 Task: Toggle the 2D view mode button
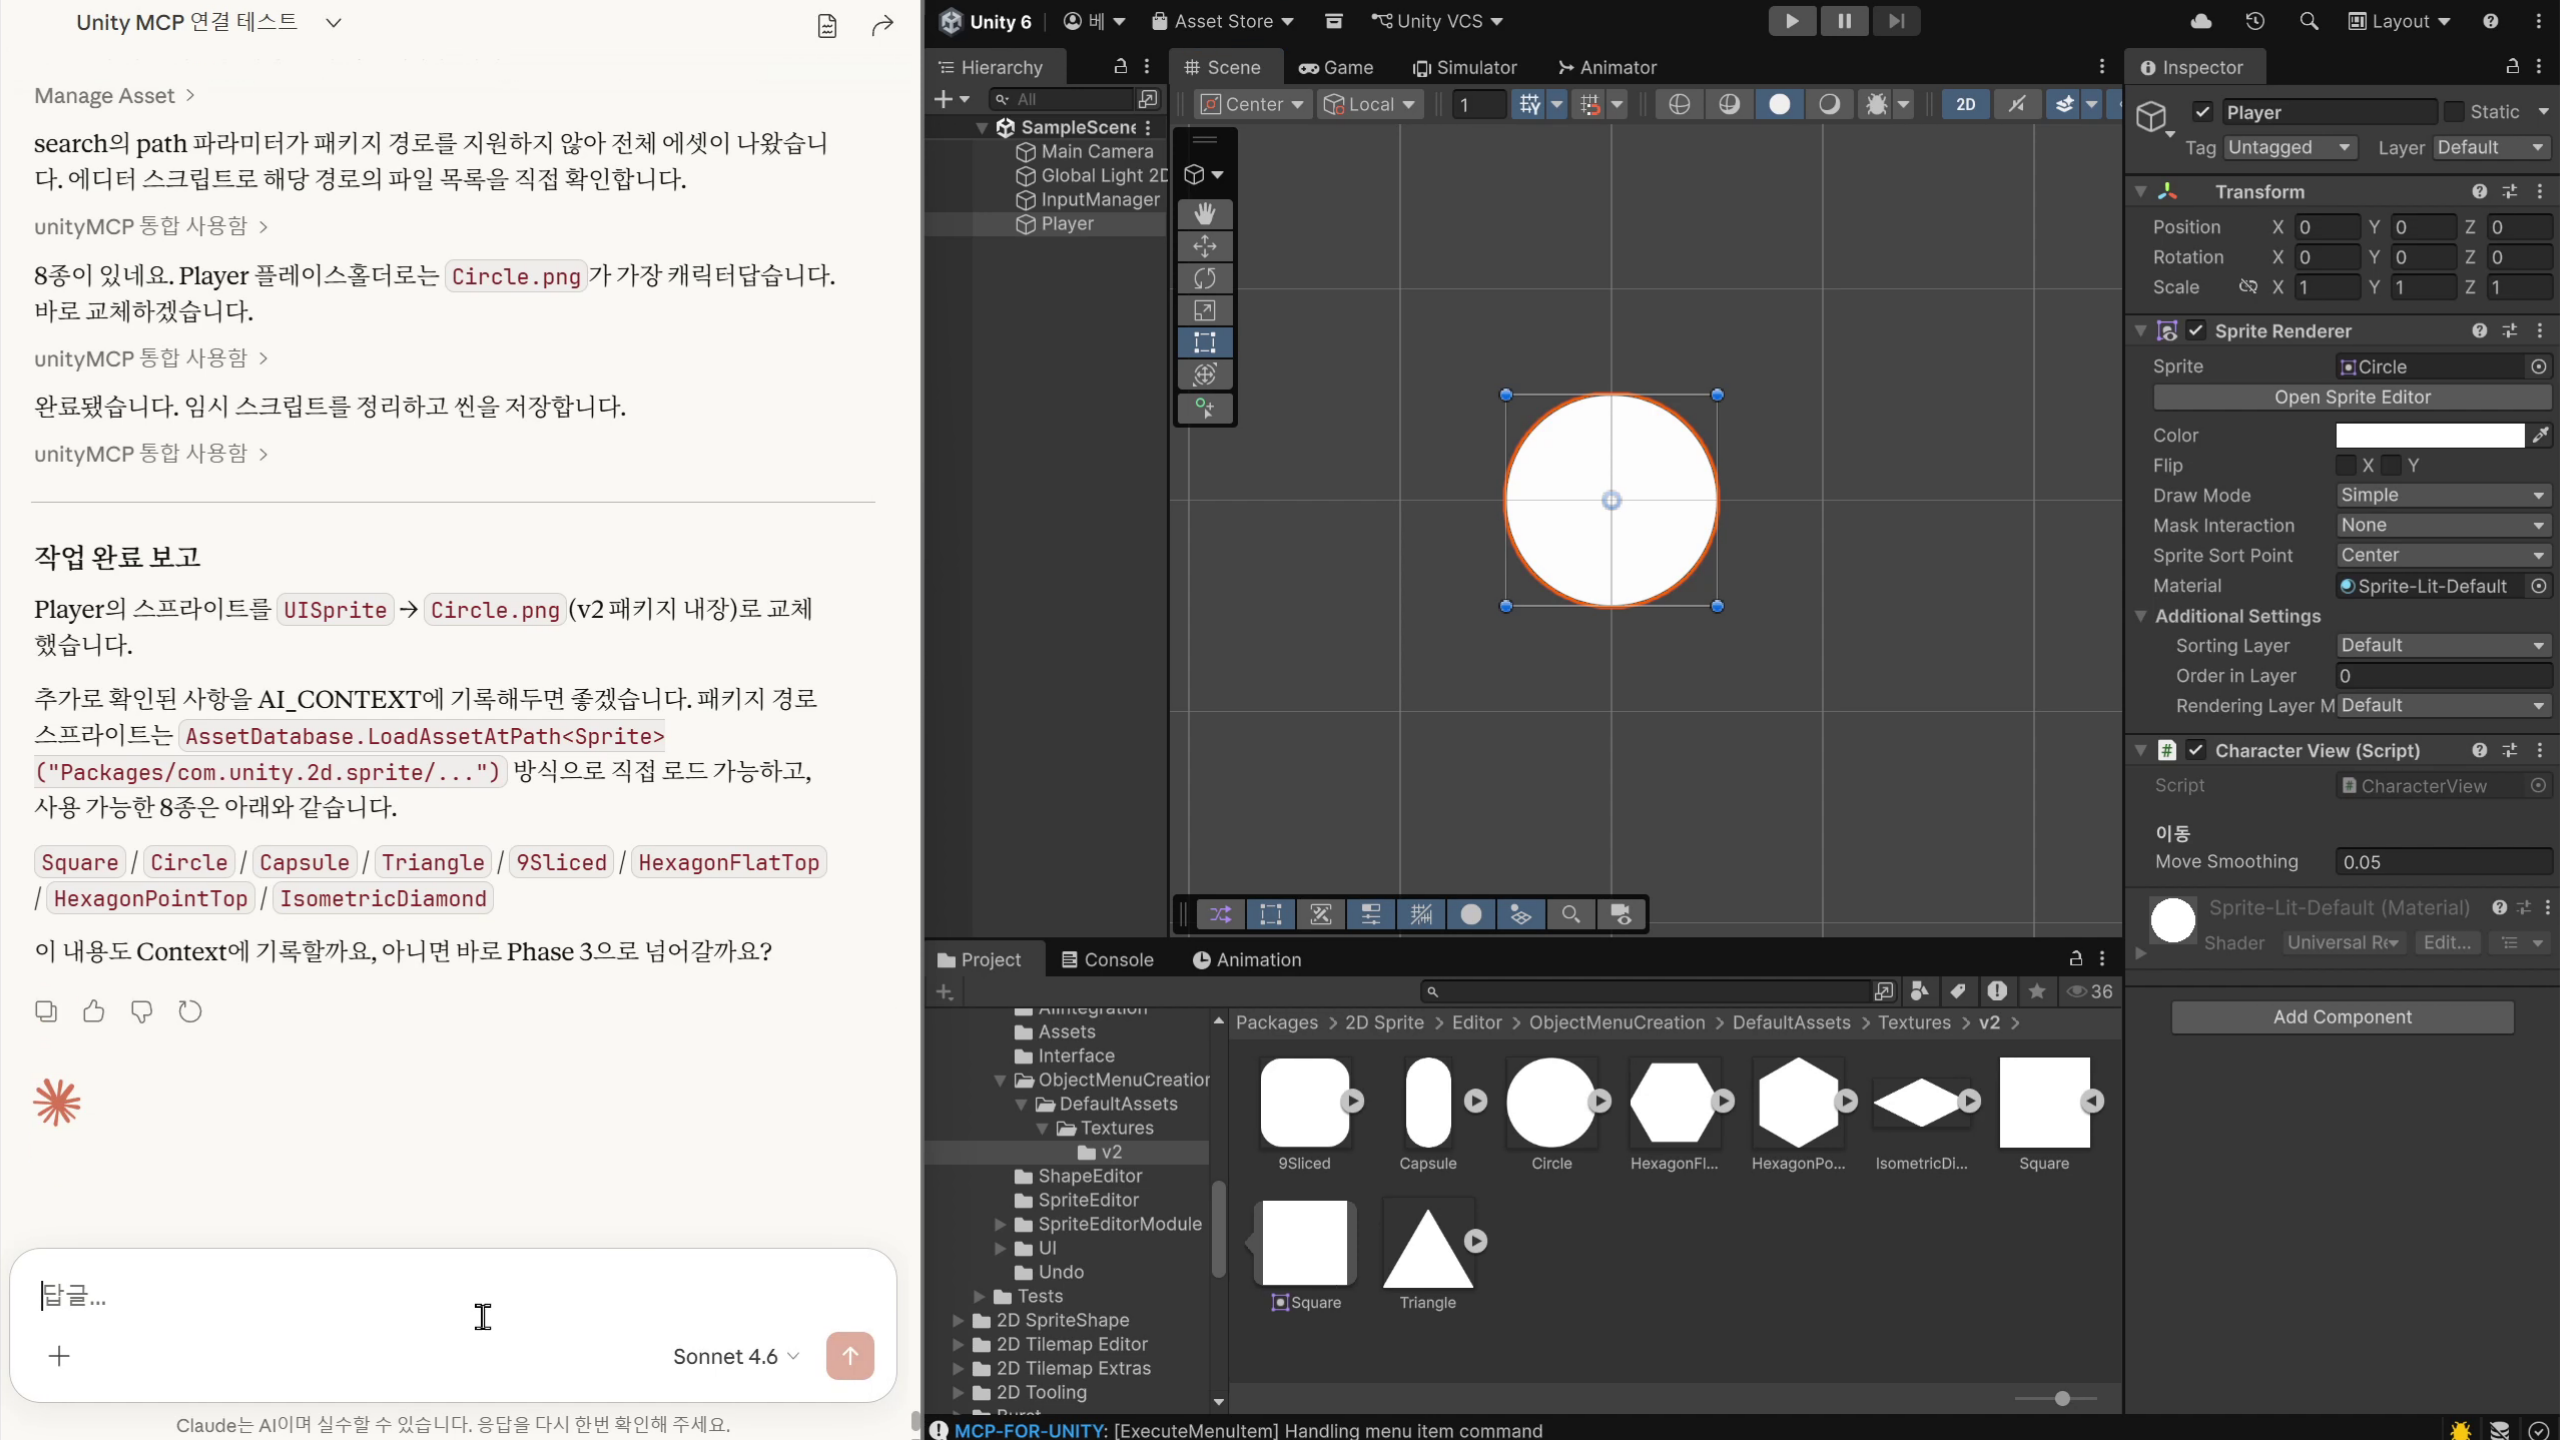pos(1965,104)
